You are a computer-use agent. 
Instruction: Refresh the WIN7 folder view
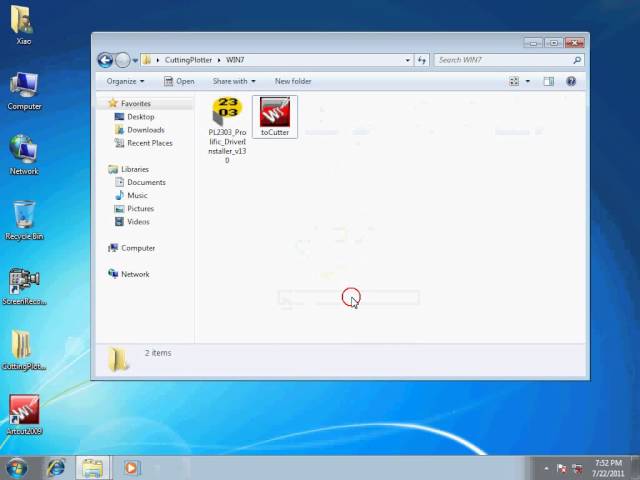point(422,60)
